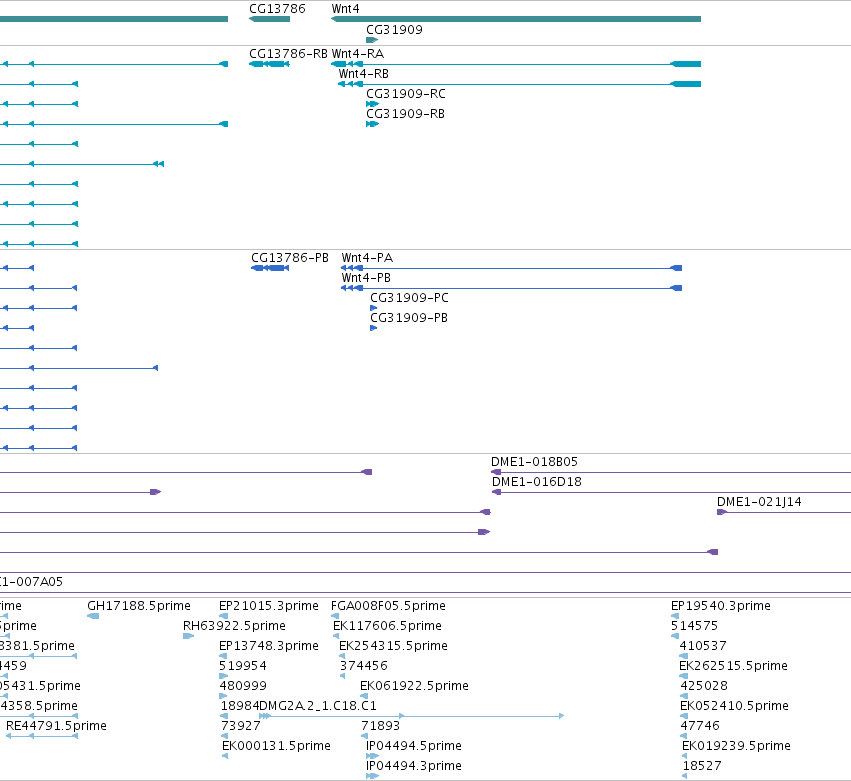Image resolution: width=851 pixels, height=781 pixels.
Task: Select the 374456 feature label
Action: [x=364, y=666]
